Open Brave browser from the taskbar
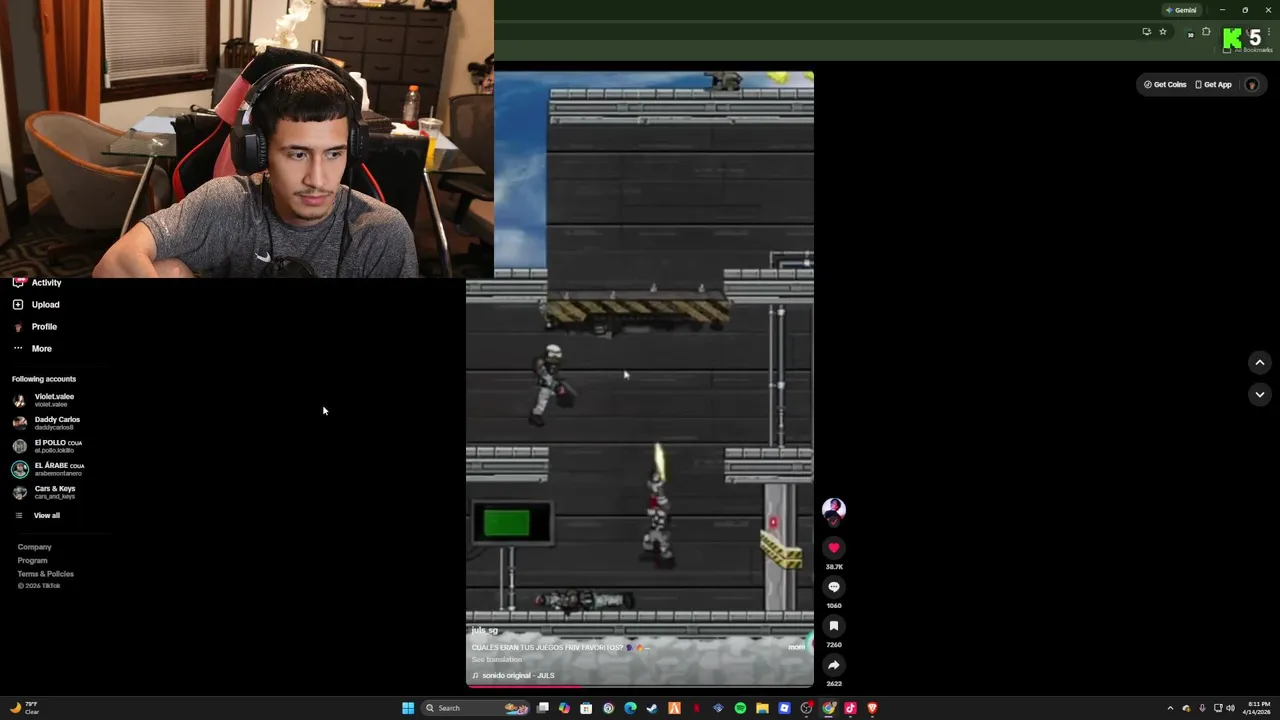 click(x=872, y=708)
